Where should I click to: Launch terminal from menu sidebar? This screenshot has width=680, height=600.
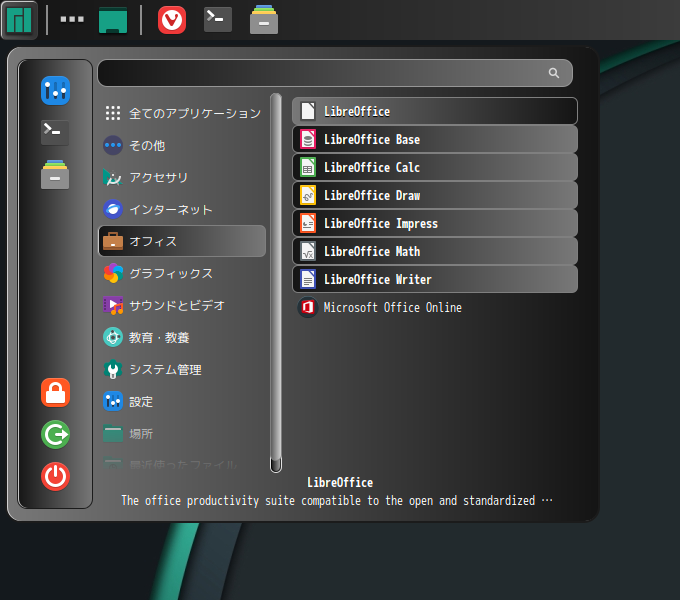(55, 132)
